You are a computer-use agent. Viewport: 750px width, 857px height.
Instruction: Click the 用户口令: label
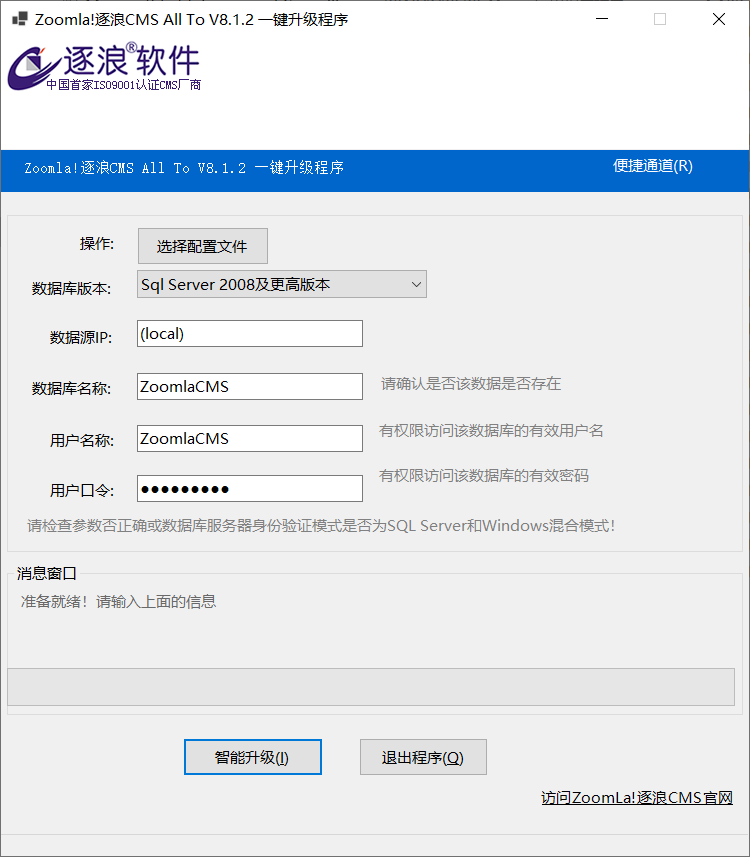click(x=82, y=490)
